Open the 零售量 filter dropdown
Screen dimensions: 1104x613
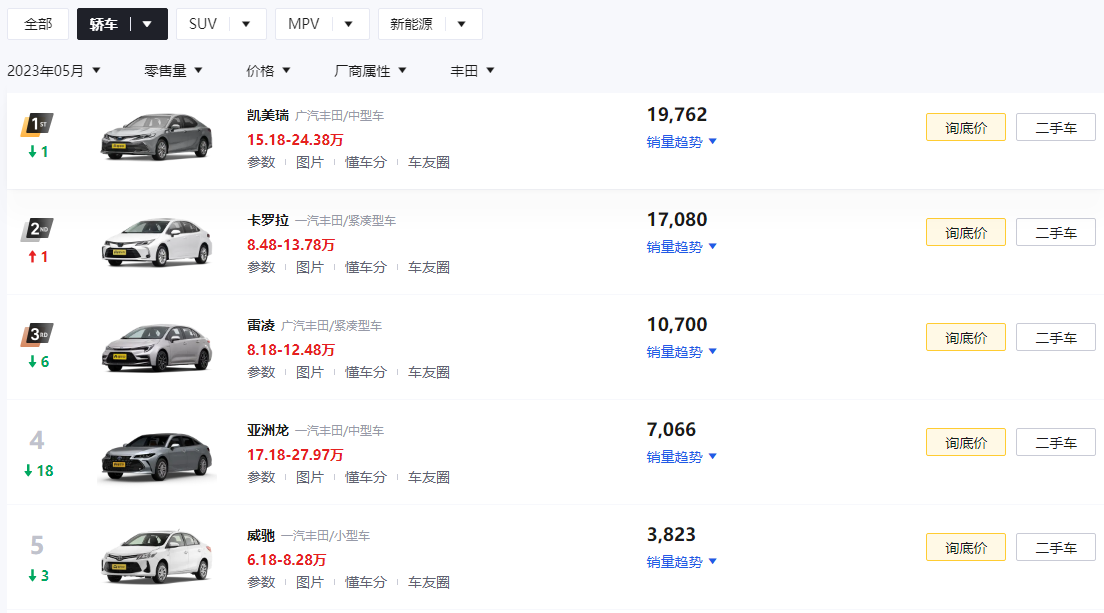(x=173, y=70)
